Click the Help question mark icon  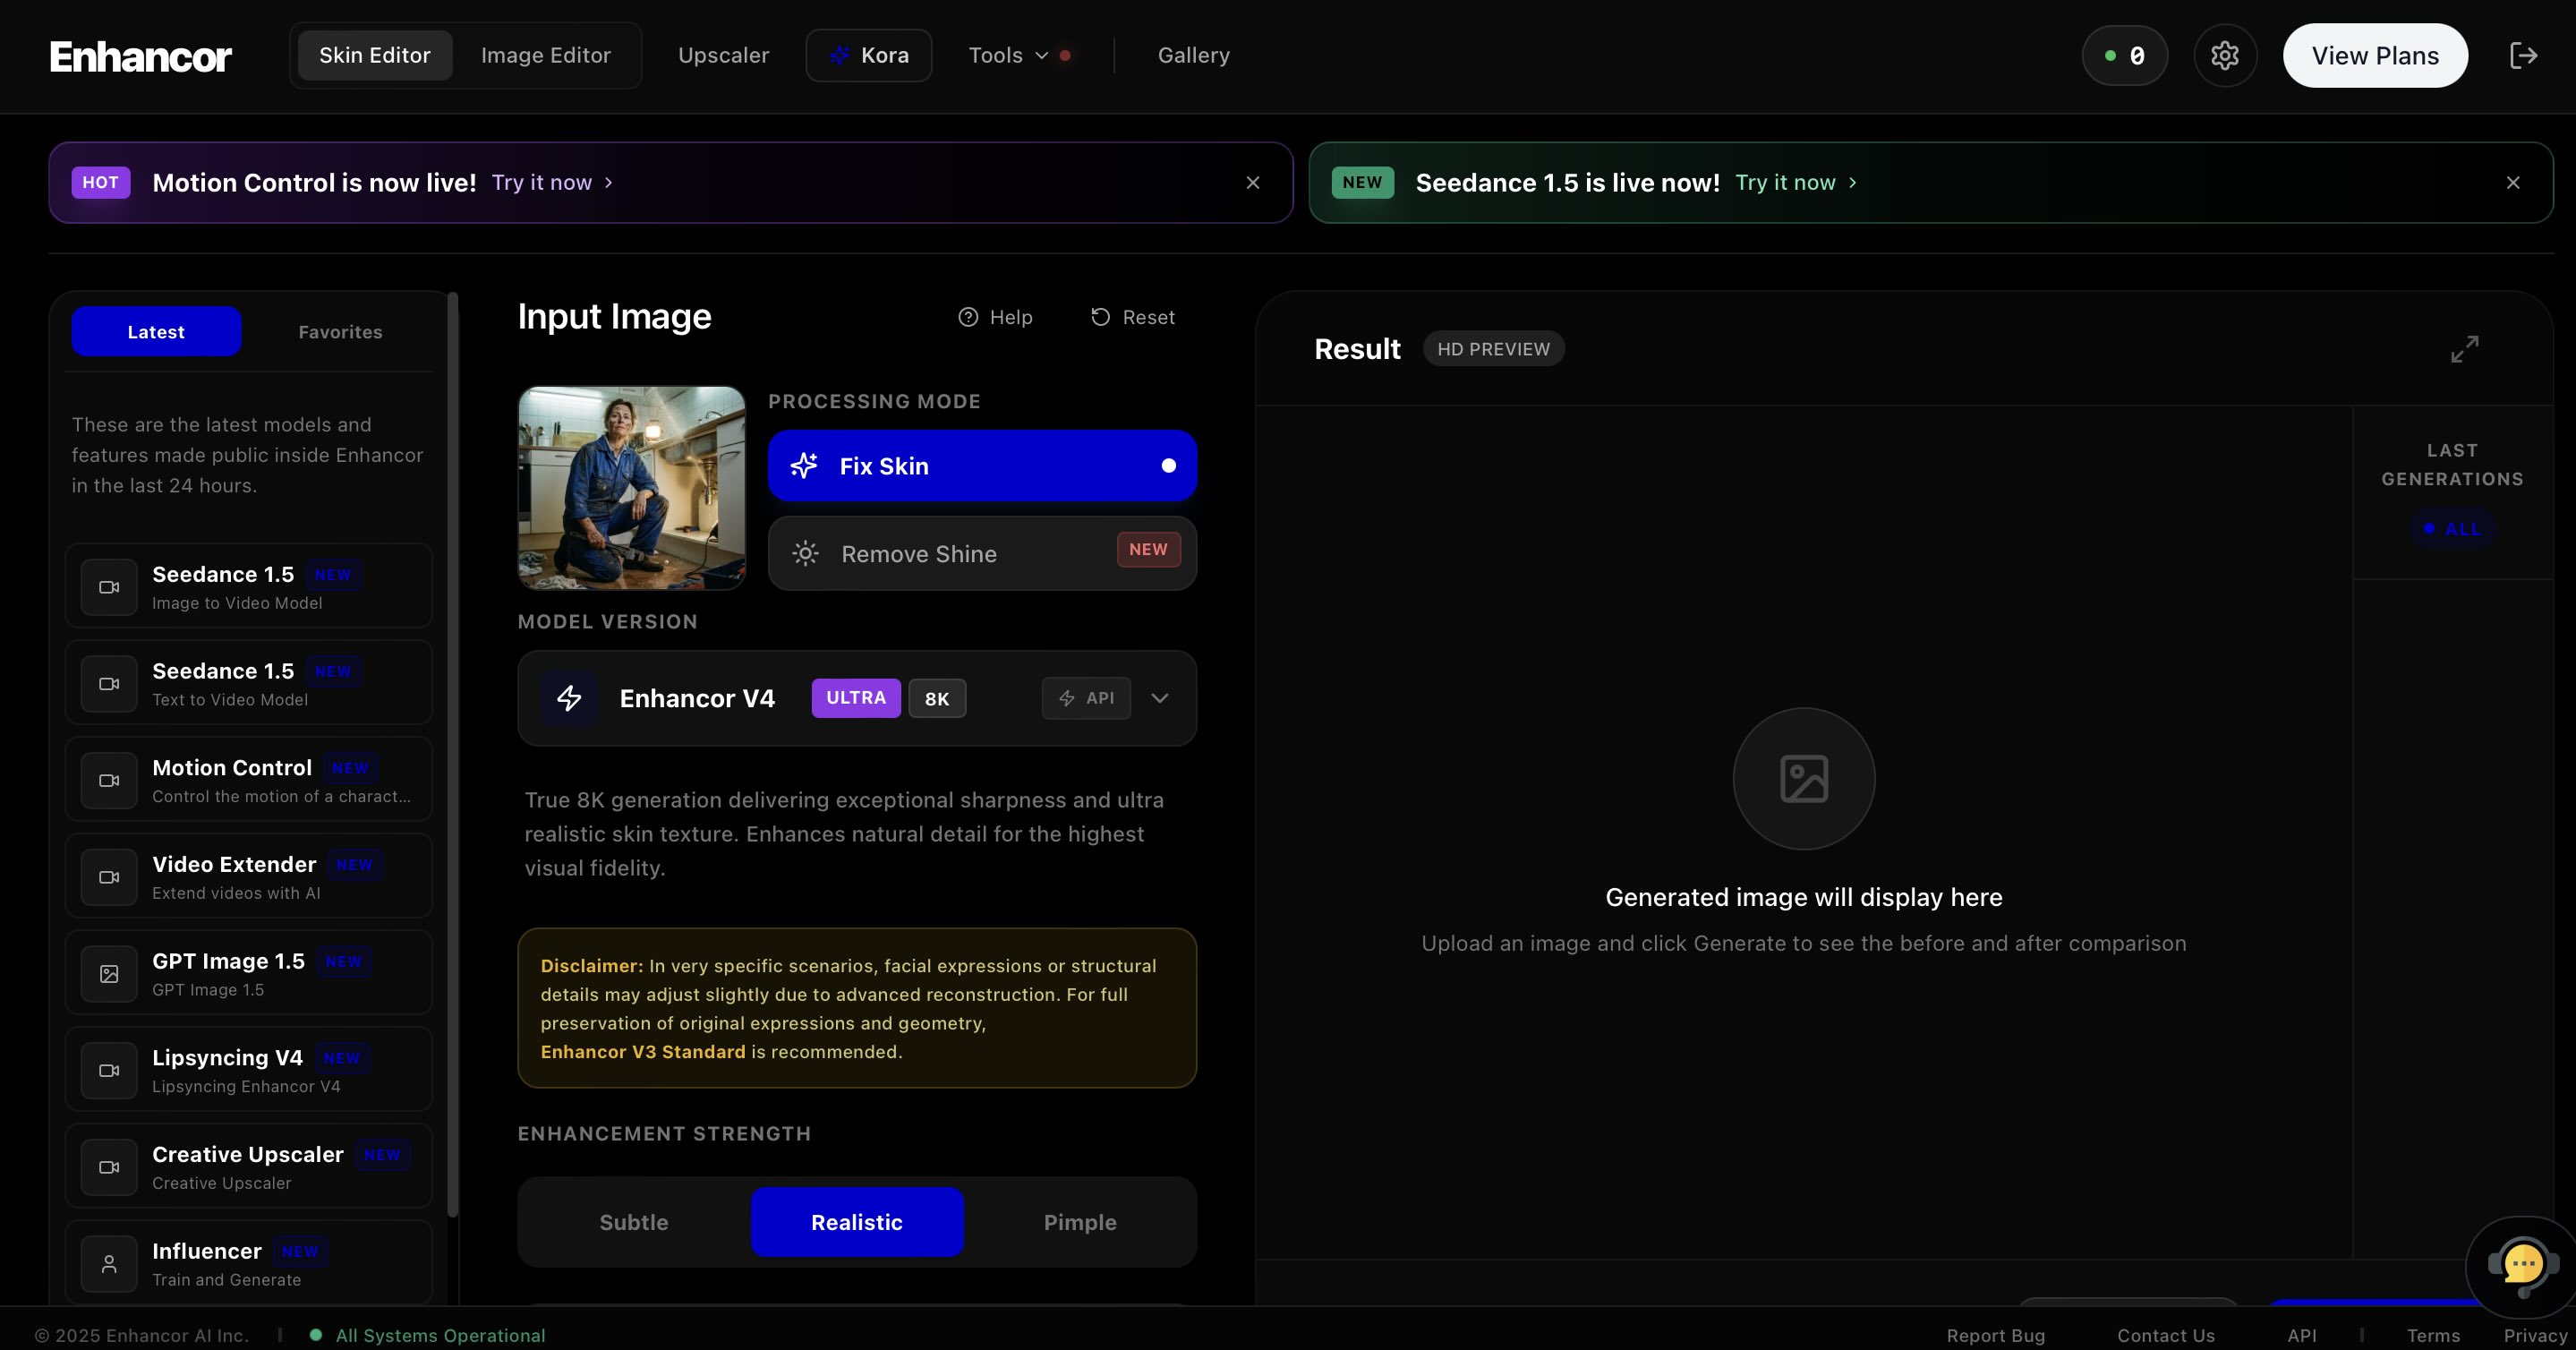968,317
